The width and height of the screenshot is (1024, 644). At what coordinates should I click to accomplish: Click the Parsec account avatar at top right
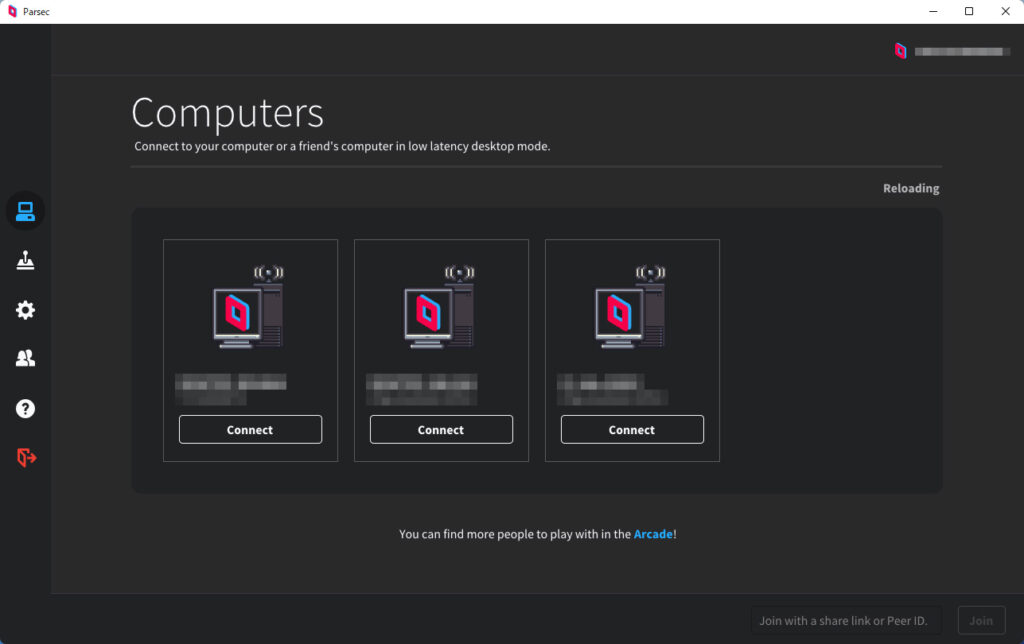coord(900,51)
